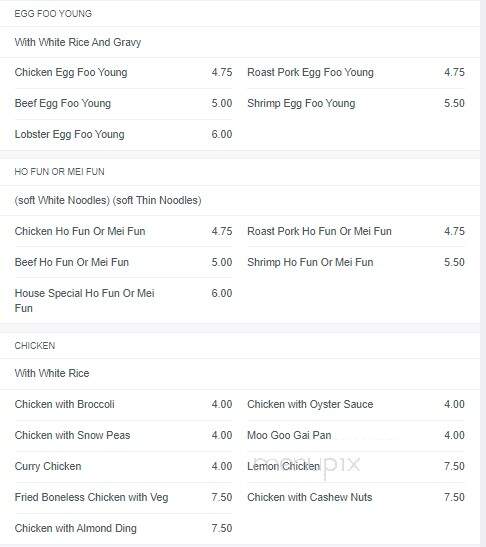Click Fried Boneless Chicken with Veg
This screenshot has height=547, width=486.
pyautogui.click(x=91, y=497)
